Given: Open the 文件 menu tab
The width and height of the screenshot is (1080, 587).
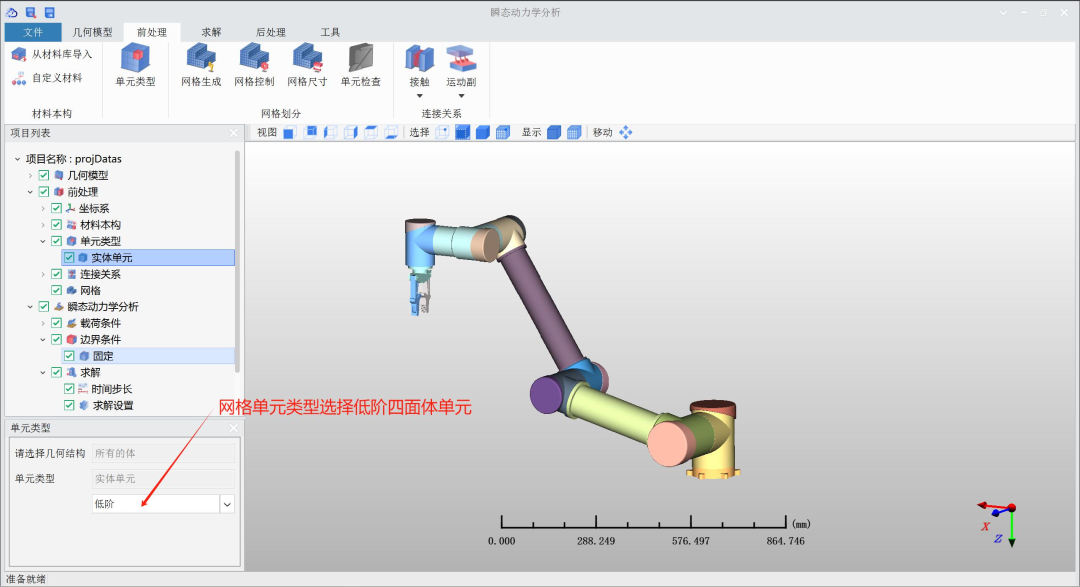Looking at the screenshot, I should (x=32, y=32).
